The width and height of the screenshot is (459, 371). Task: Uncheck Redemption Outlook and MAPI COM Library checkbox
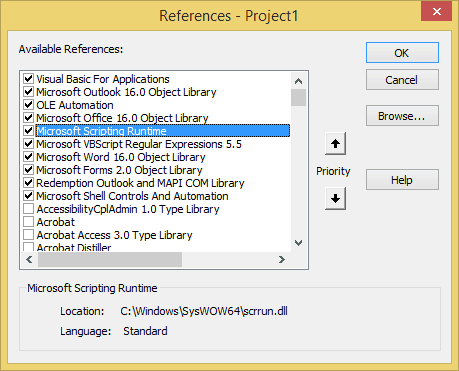pos(29,183)
